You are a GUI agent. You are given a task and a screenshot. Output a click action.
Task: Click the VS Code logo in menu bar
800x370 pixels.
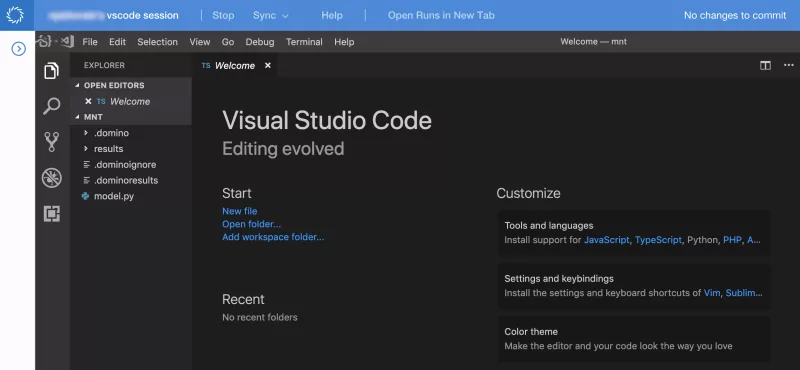coord(67,42)
